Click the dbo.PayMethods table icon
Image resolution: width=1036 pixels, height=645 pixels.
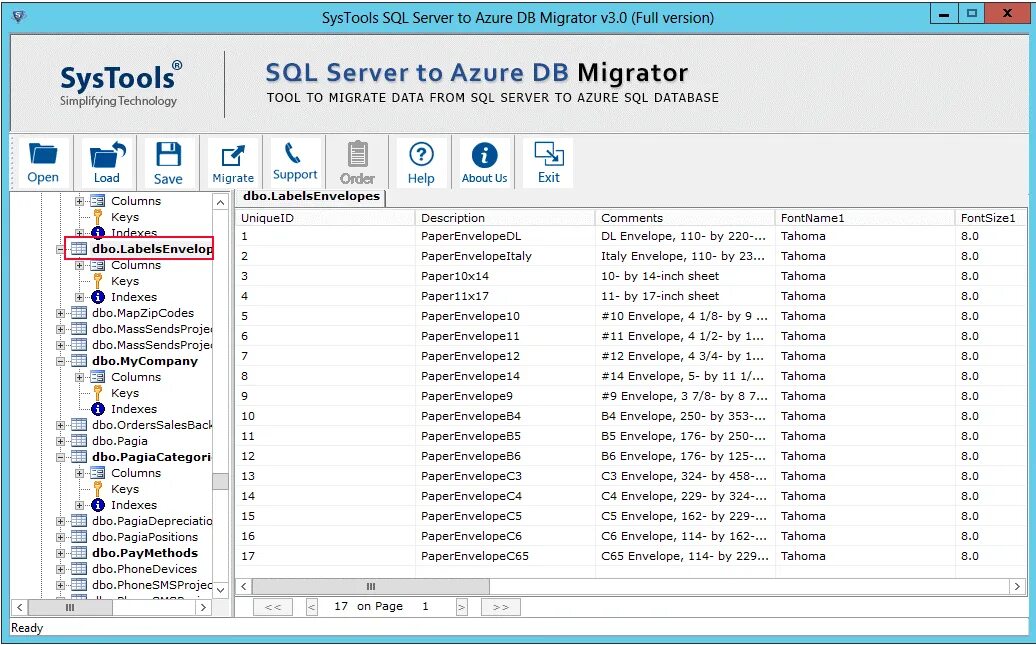click(x=79, y=553)
